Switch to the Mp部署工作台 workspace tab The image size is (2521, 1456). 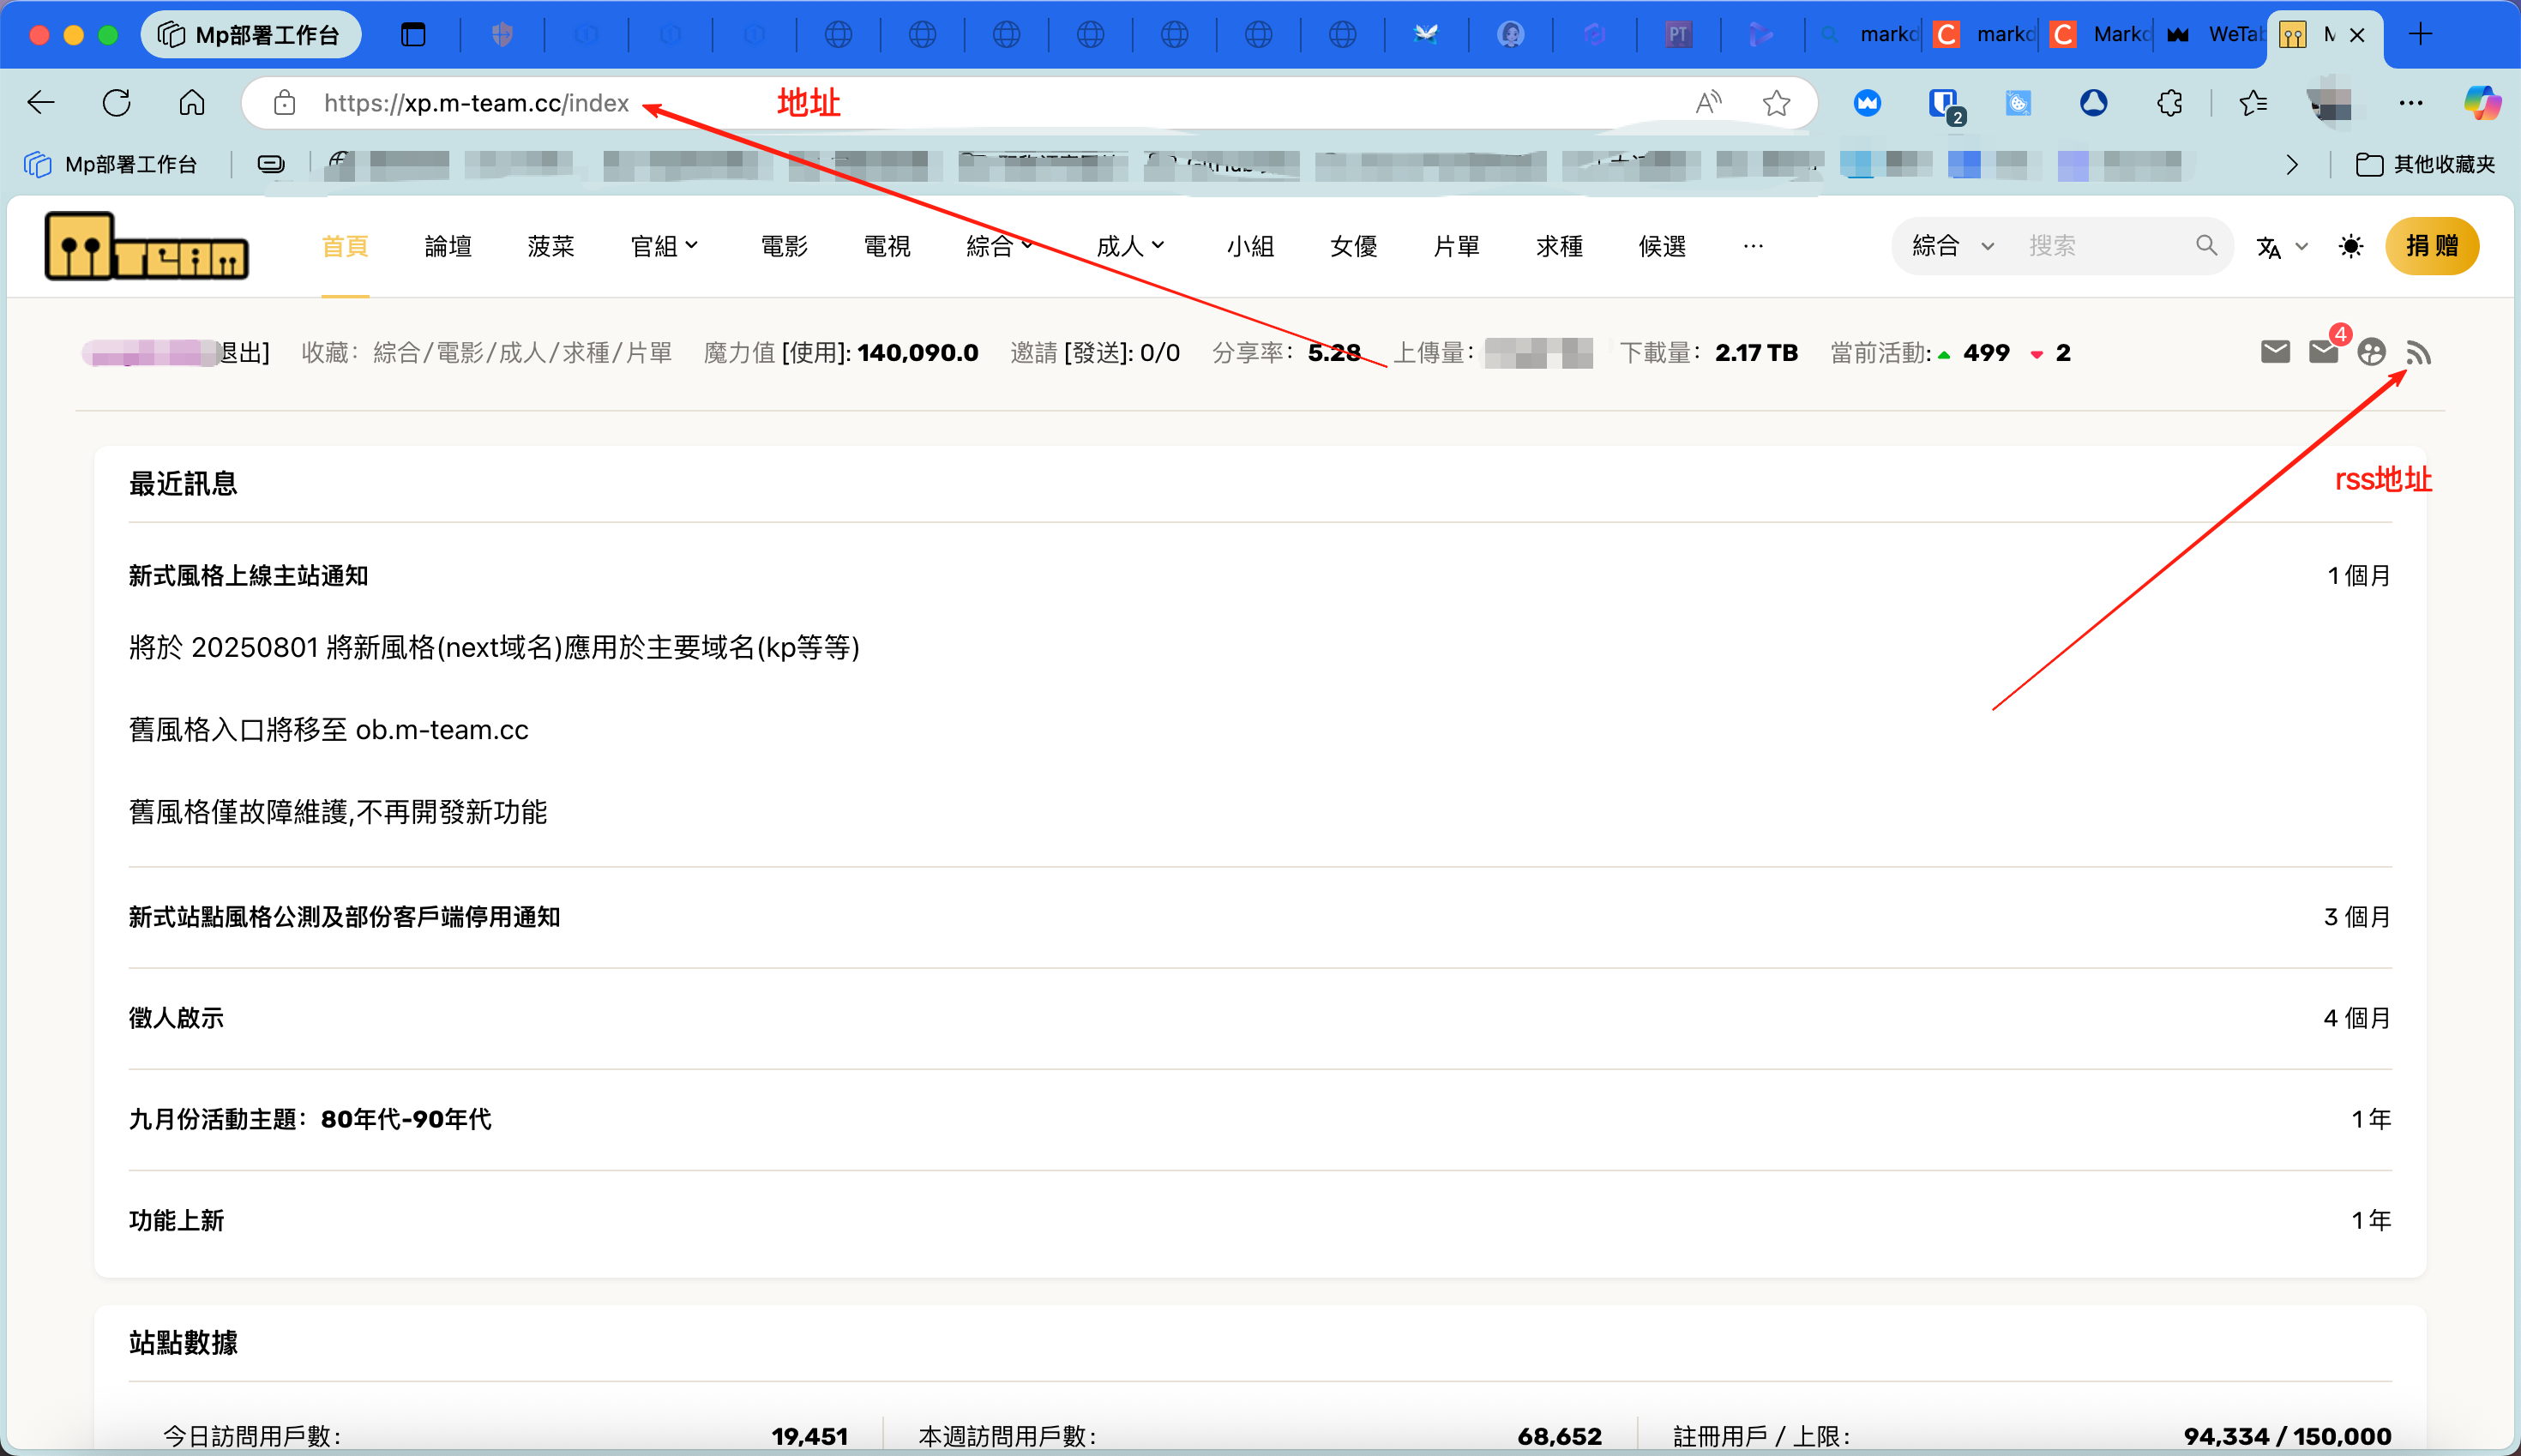[x=250, y=35]
